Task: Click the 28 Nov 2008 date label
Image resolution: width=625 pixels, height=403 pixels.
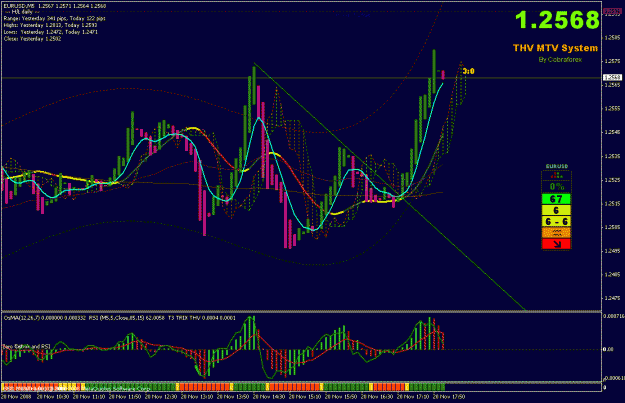Action: coord(16,397)
